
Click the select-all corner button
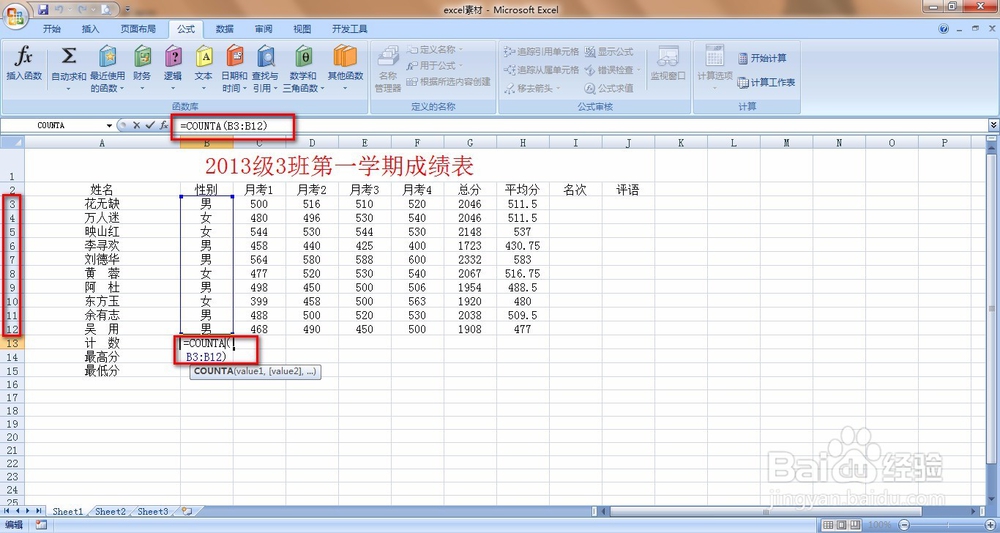pos(12,143)
